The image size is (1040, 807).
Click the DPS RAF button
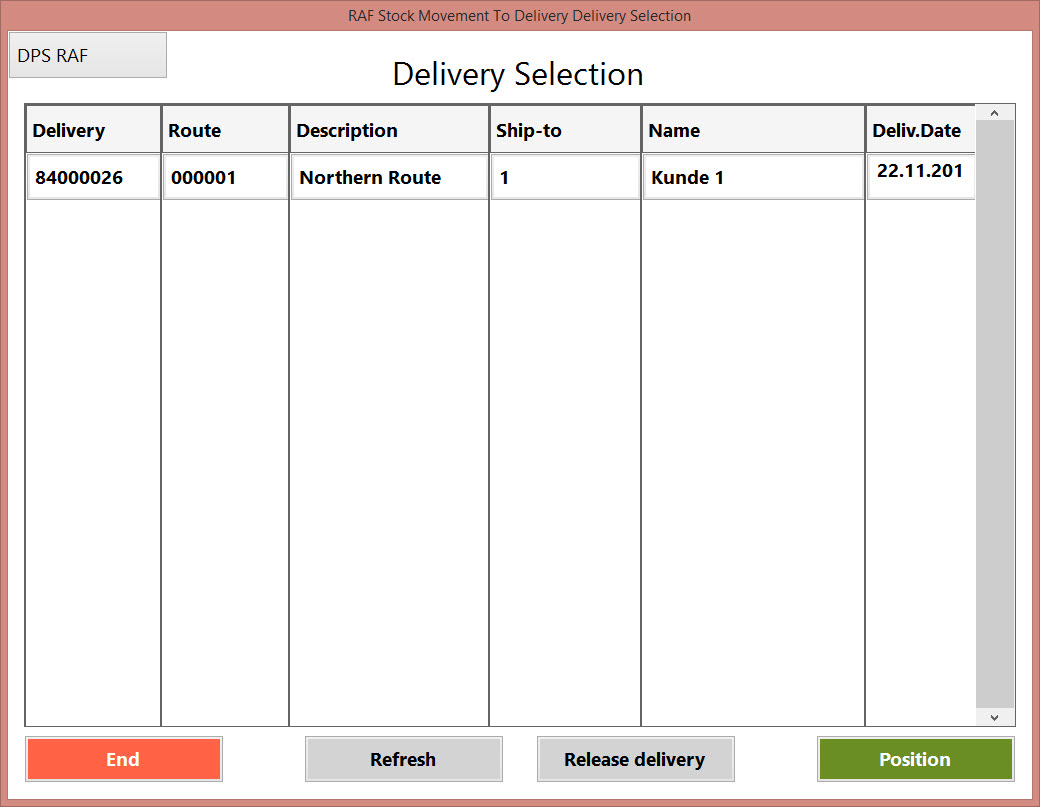pyautogui.click(x=87, y=55)
